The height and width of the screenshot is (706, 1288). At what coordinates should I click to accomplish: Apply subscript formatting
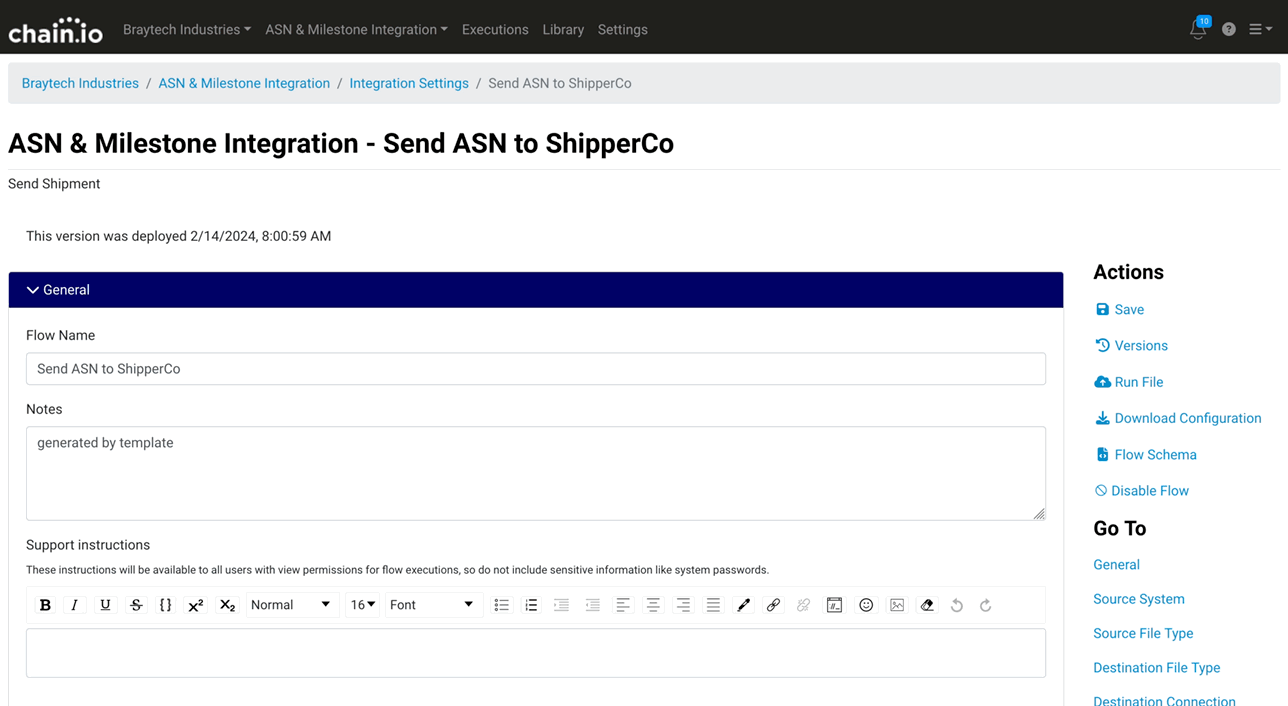227,605
